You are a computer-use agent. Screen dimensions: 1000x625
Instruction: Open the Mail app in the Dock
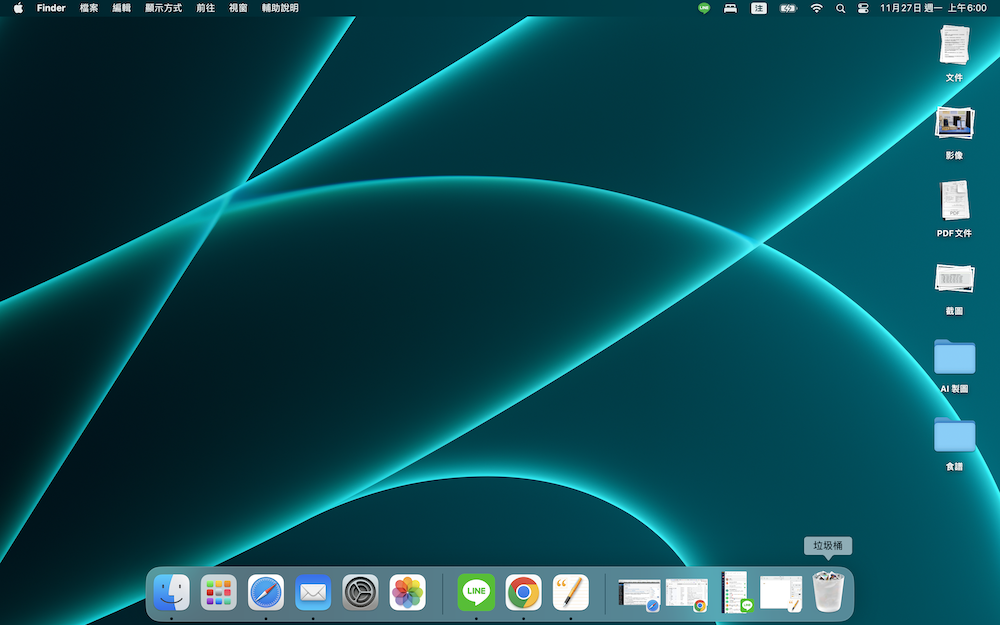(313, 592)
